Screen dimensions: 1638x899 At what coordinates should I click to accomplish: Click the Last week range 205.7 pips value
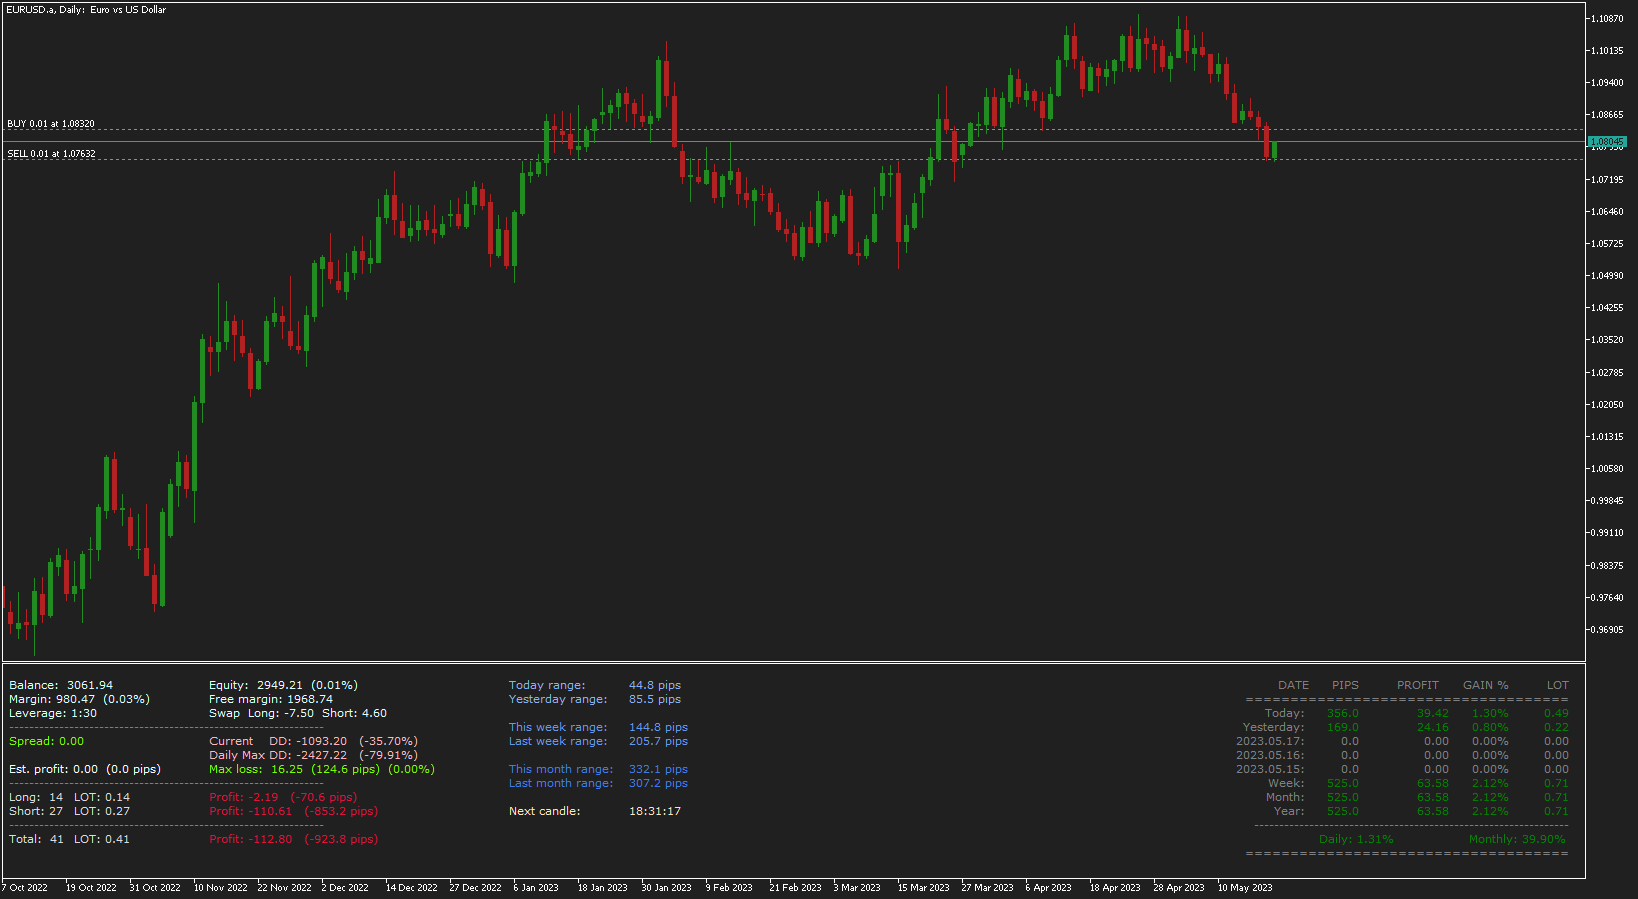coord(659,742)
